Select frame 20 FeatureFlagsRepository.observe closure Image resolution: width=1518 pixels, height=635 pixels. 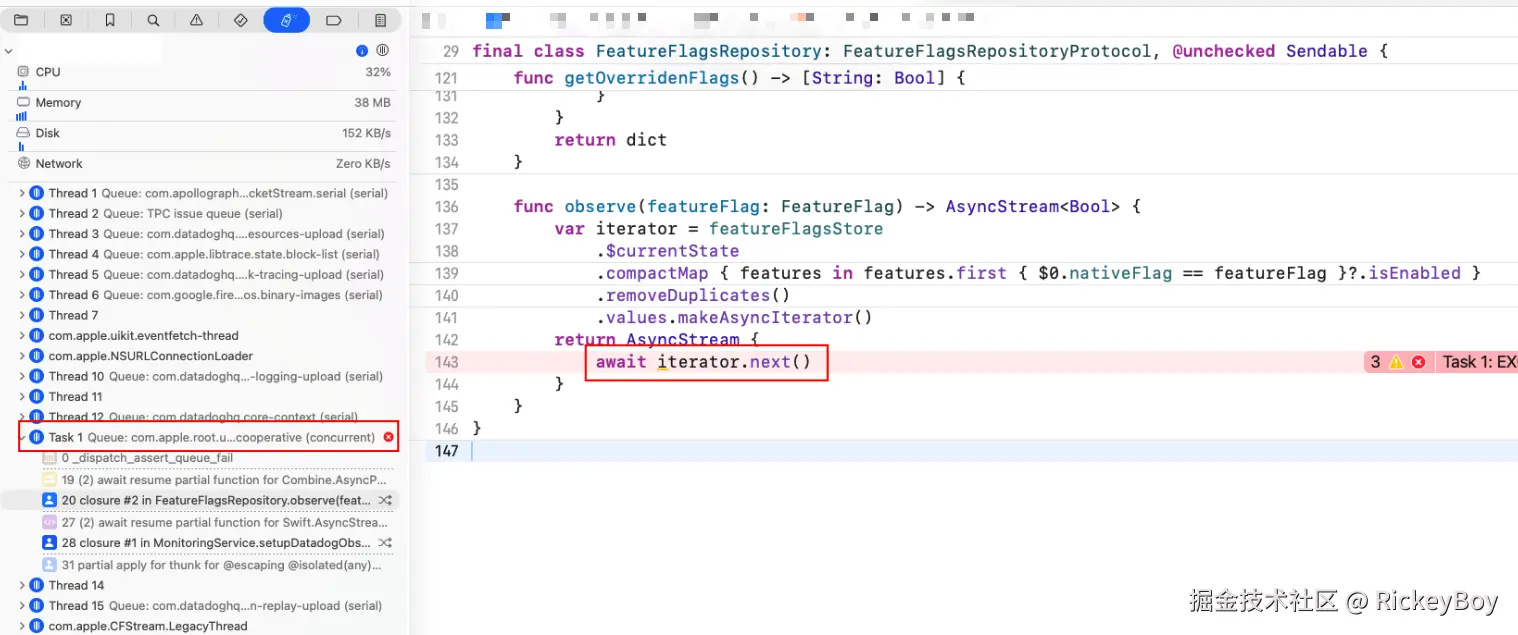point(204,500)
